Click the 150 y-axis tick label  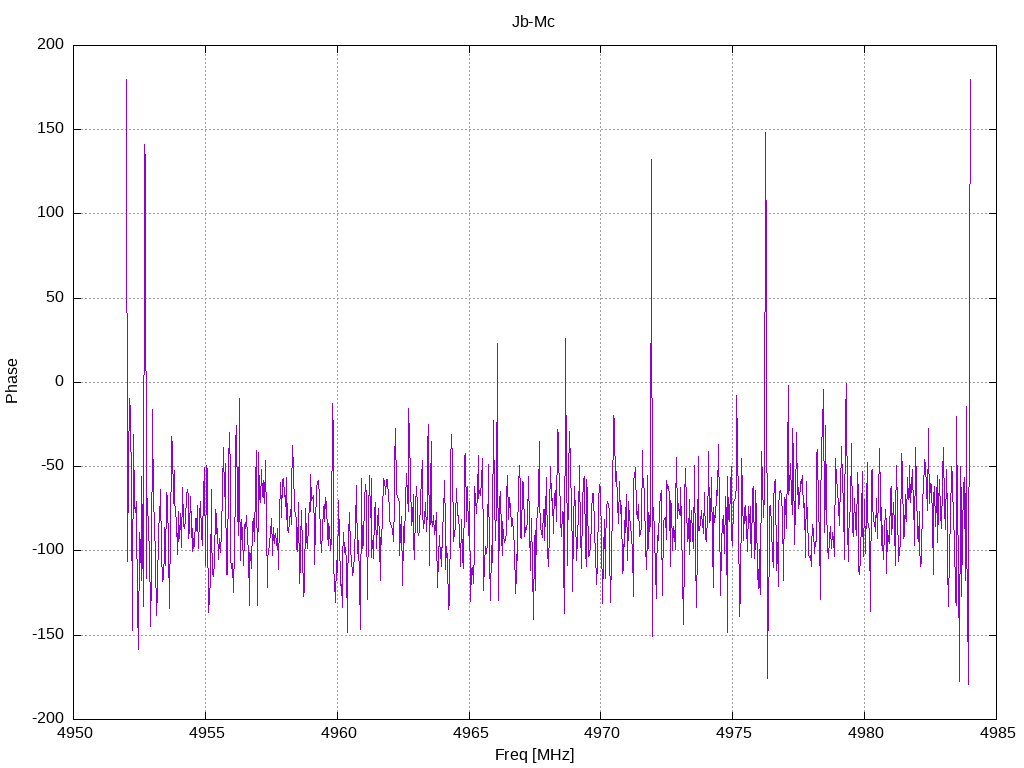point(51,129)
